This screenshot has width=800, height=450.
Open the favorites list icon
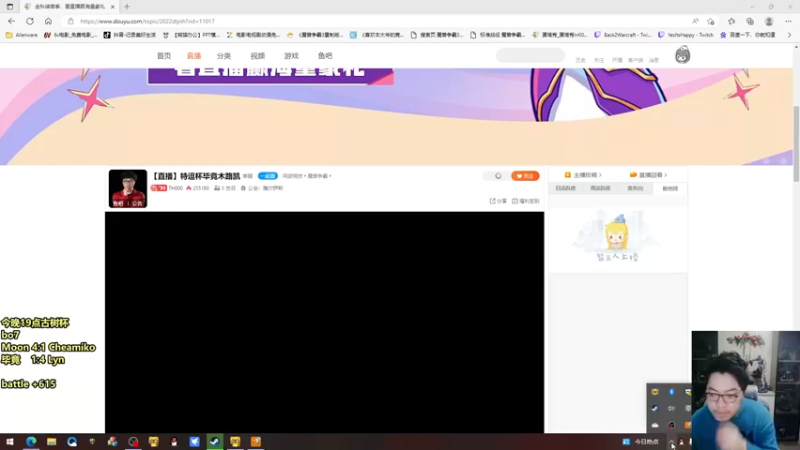732,21
